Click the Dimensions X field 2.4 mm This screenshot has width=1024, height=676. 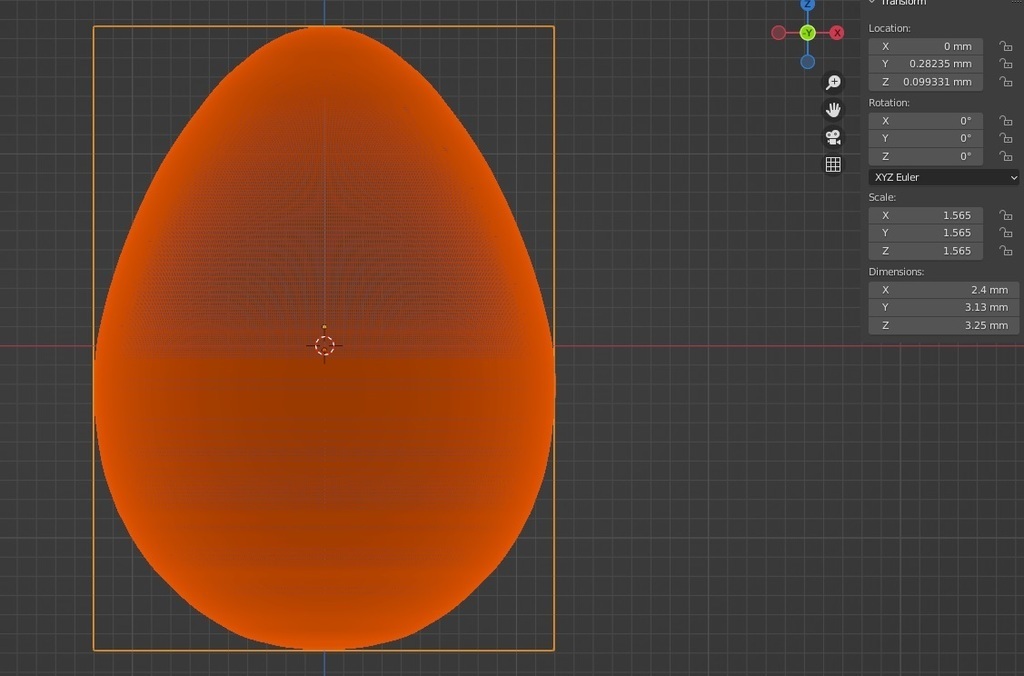pyautogui.click(x=944, y=290)
